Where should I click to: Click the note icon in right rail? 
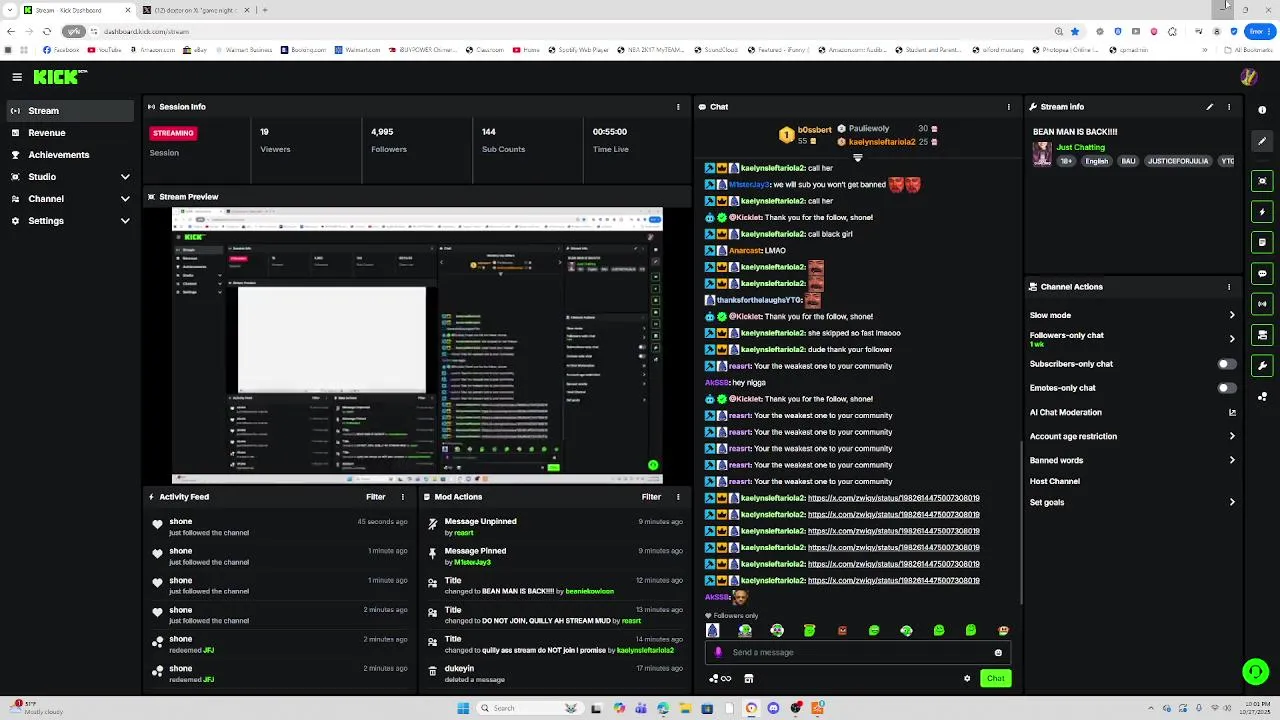(x=1262, y=242)
